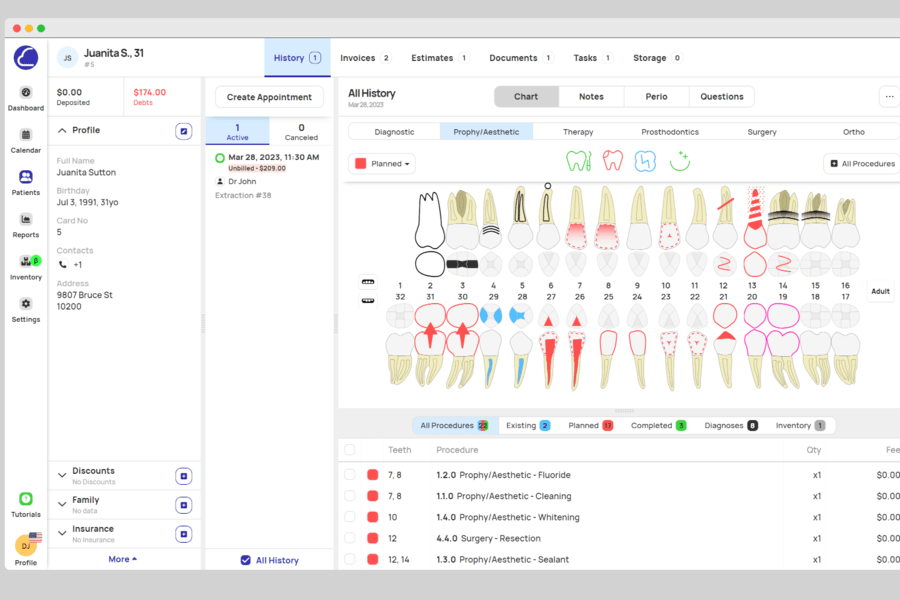This screenshot has height=600, width=900.
Task: Click the blue tooth chart icon
Action: pyautogui.click(x=644, y=160)
